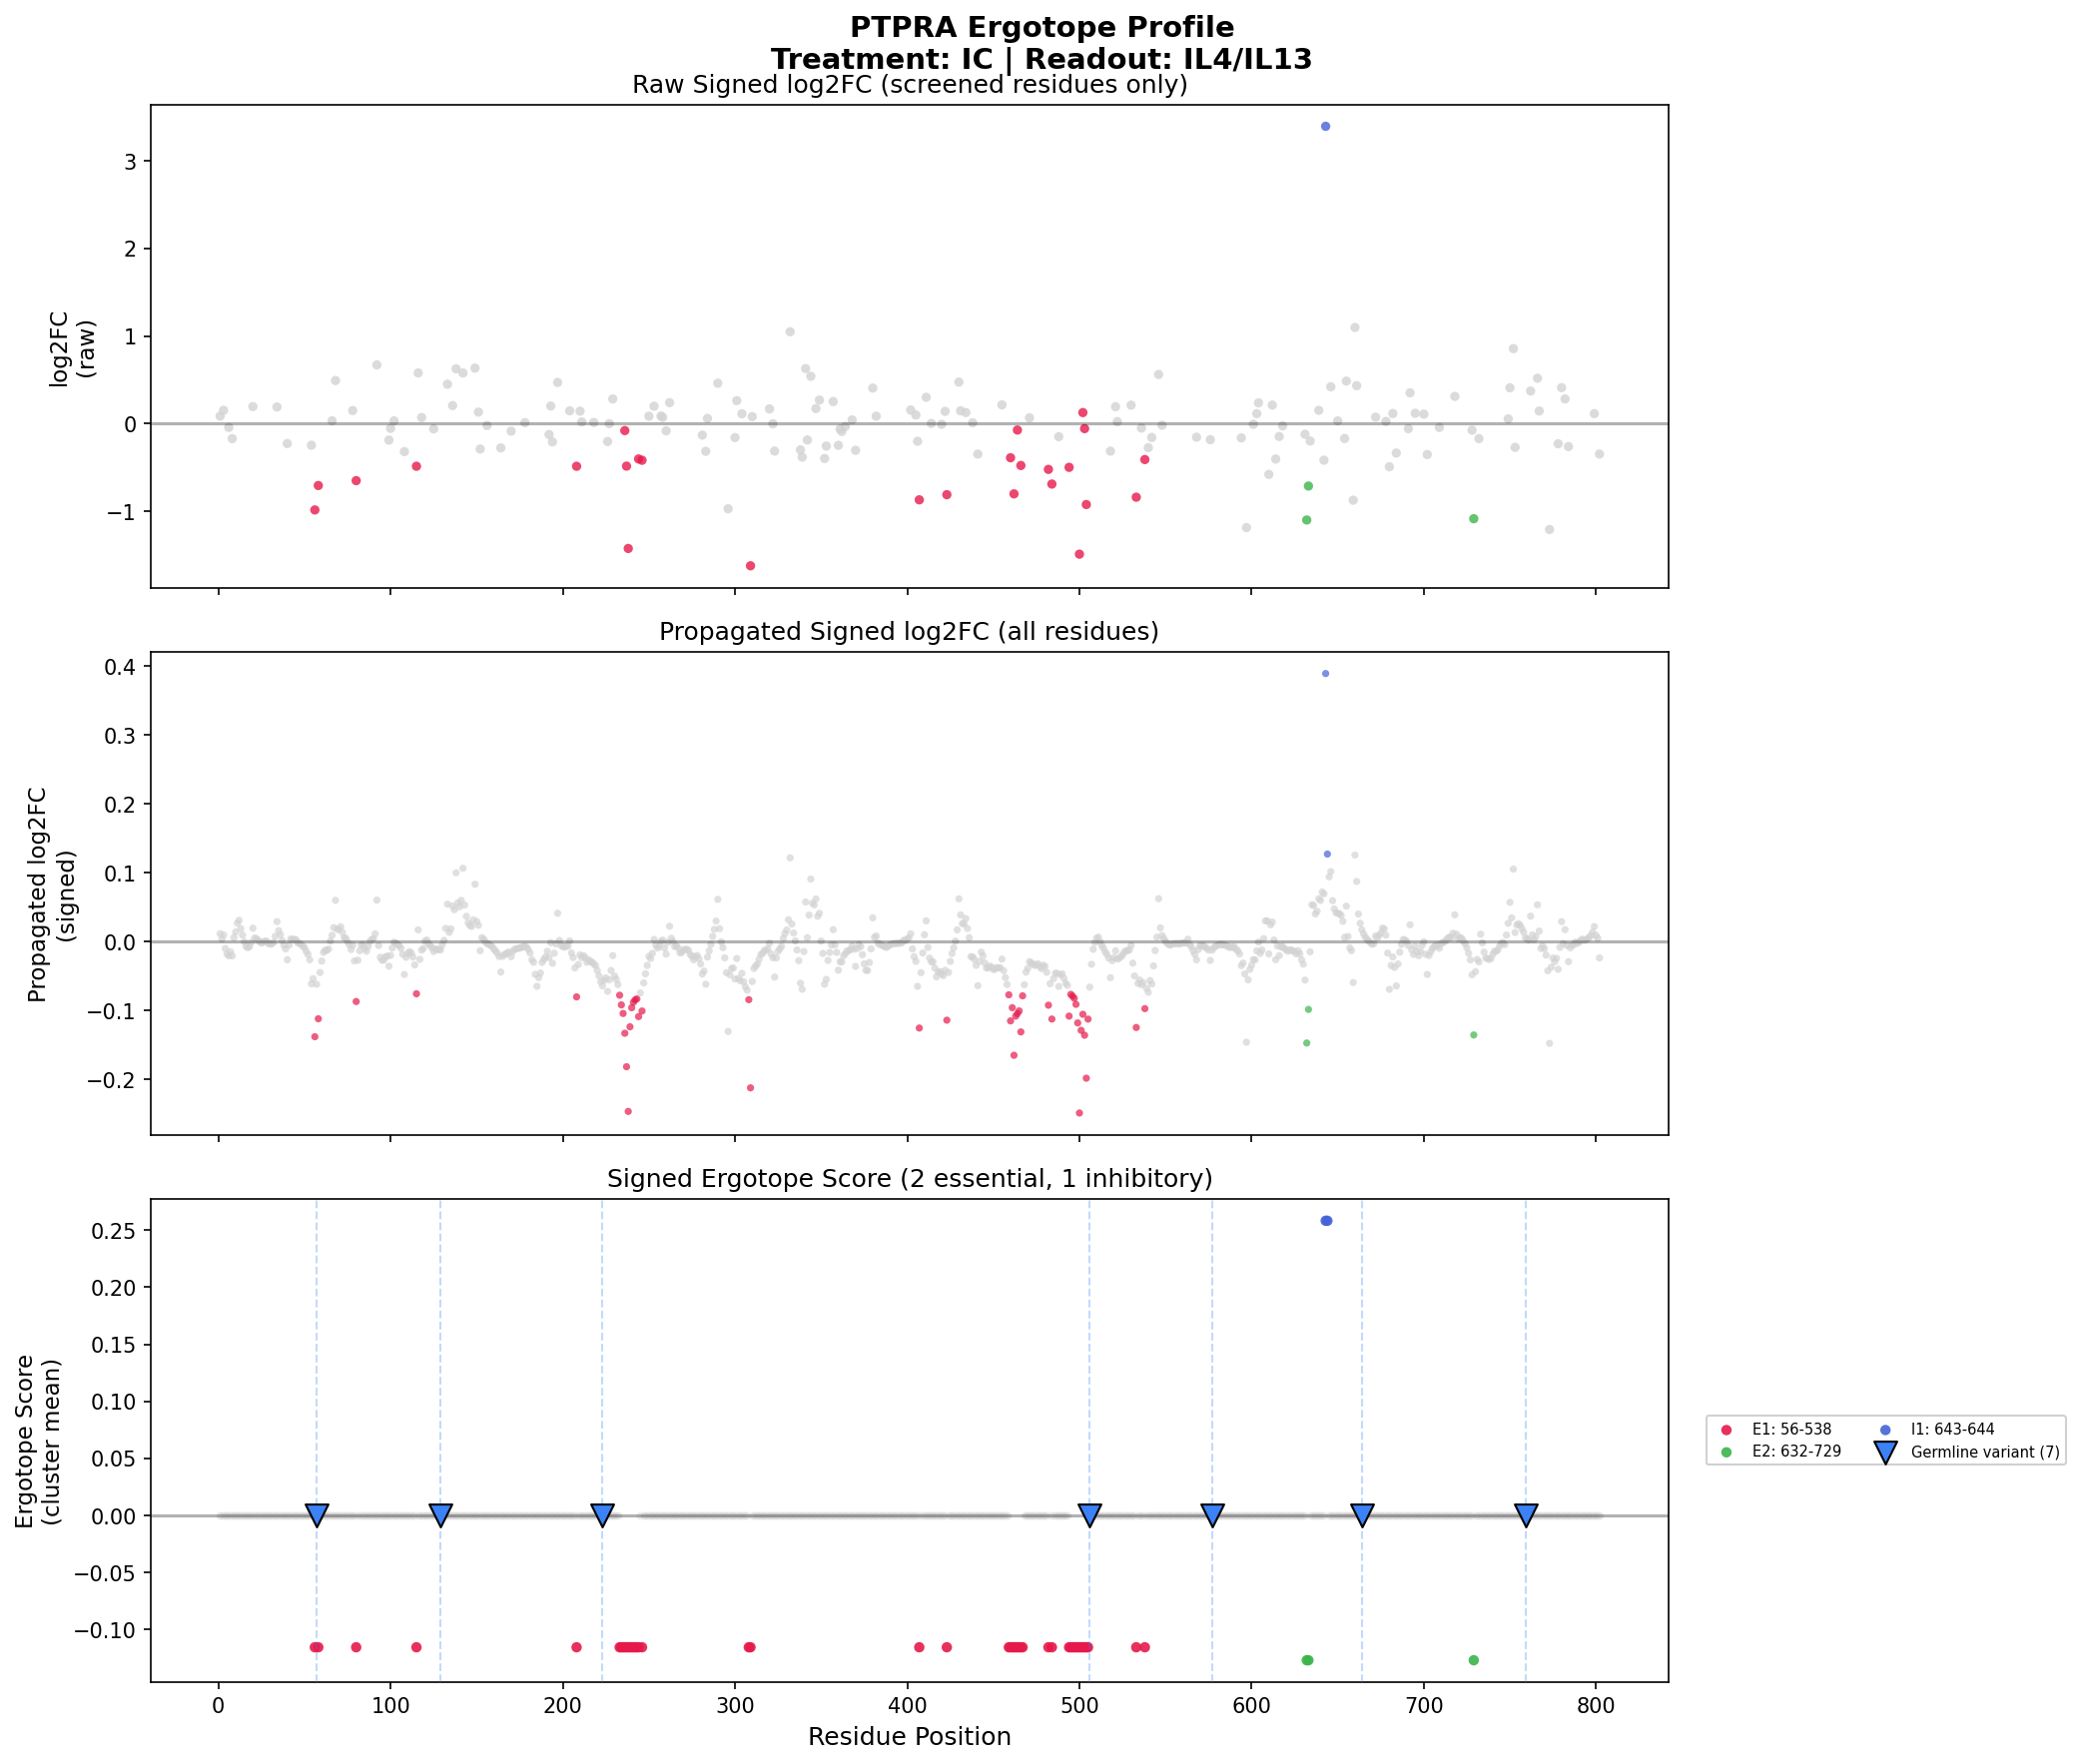
Task: Click the Propagated Signed log2FC panel title
Action: (909, 632)
